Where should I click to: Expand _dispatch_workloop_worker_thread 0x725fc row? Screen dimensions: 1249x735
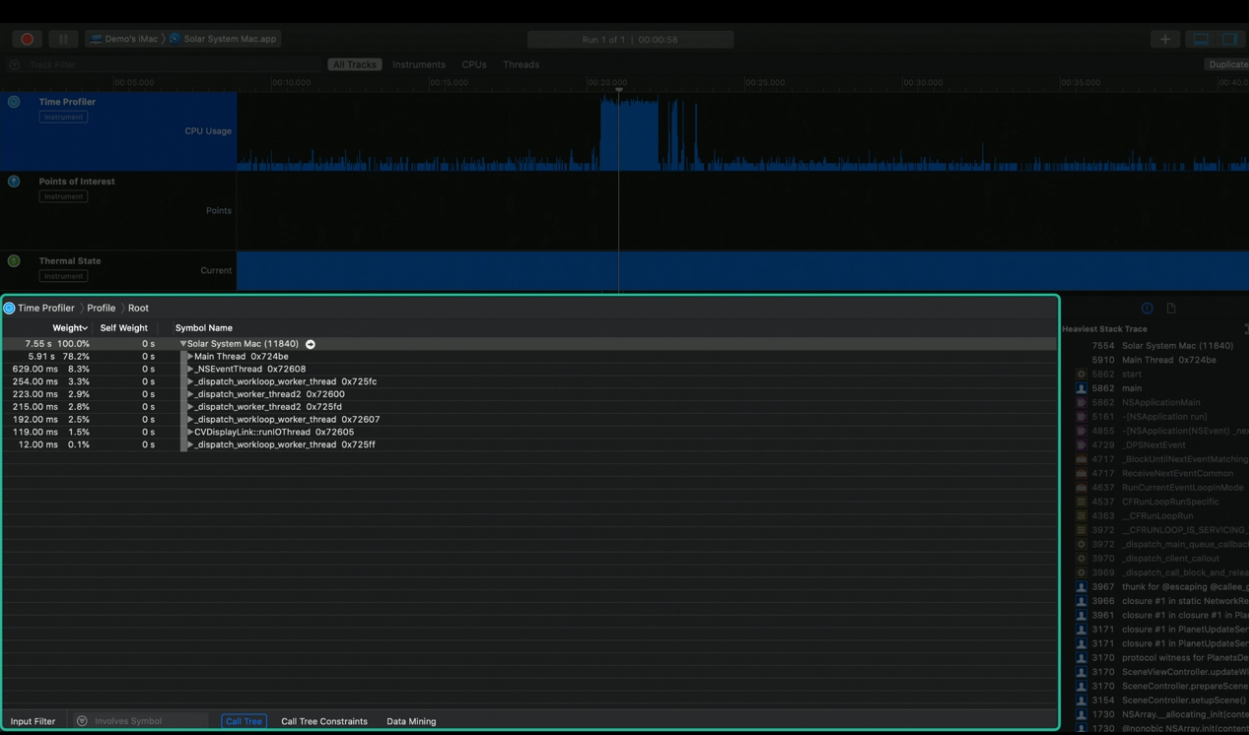(x=190, y=382)
